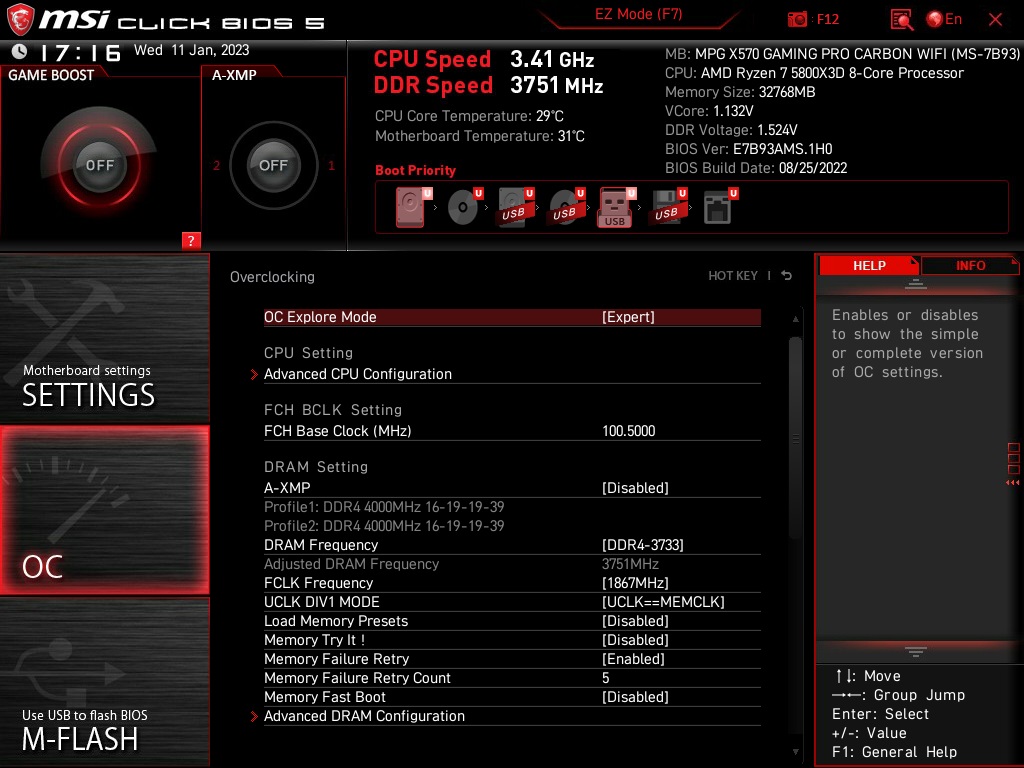Click the time display 17:16
The image size is (1024, 768).
[80, 52]
